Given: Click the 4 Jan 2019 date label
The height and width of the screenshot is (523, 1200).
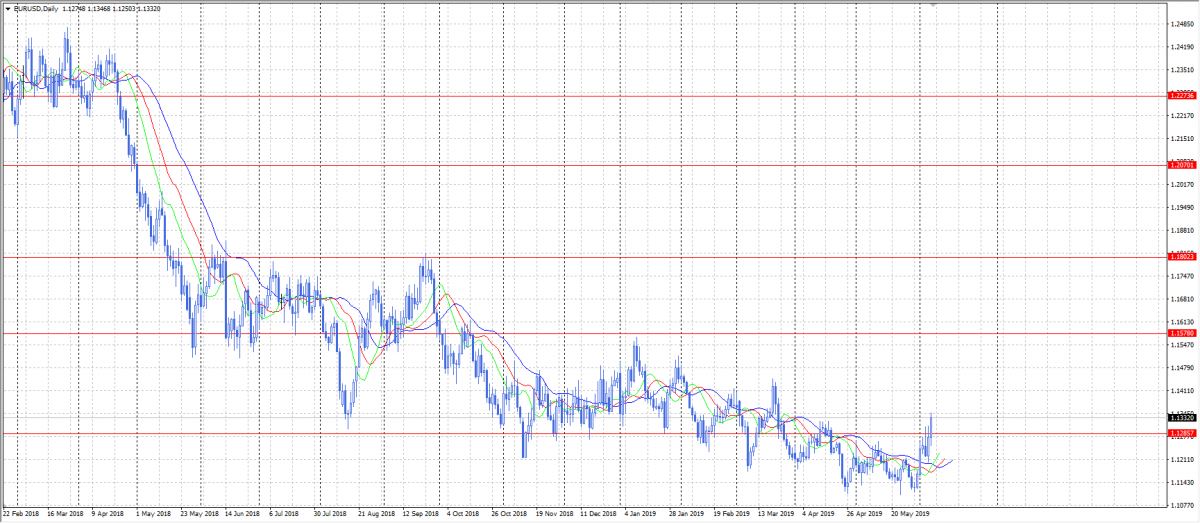Looking at the screenshot, I should click(639, 514).
